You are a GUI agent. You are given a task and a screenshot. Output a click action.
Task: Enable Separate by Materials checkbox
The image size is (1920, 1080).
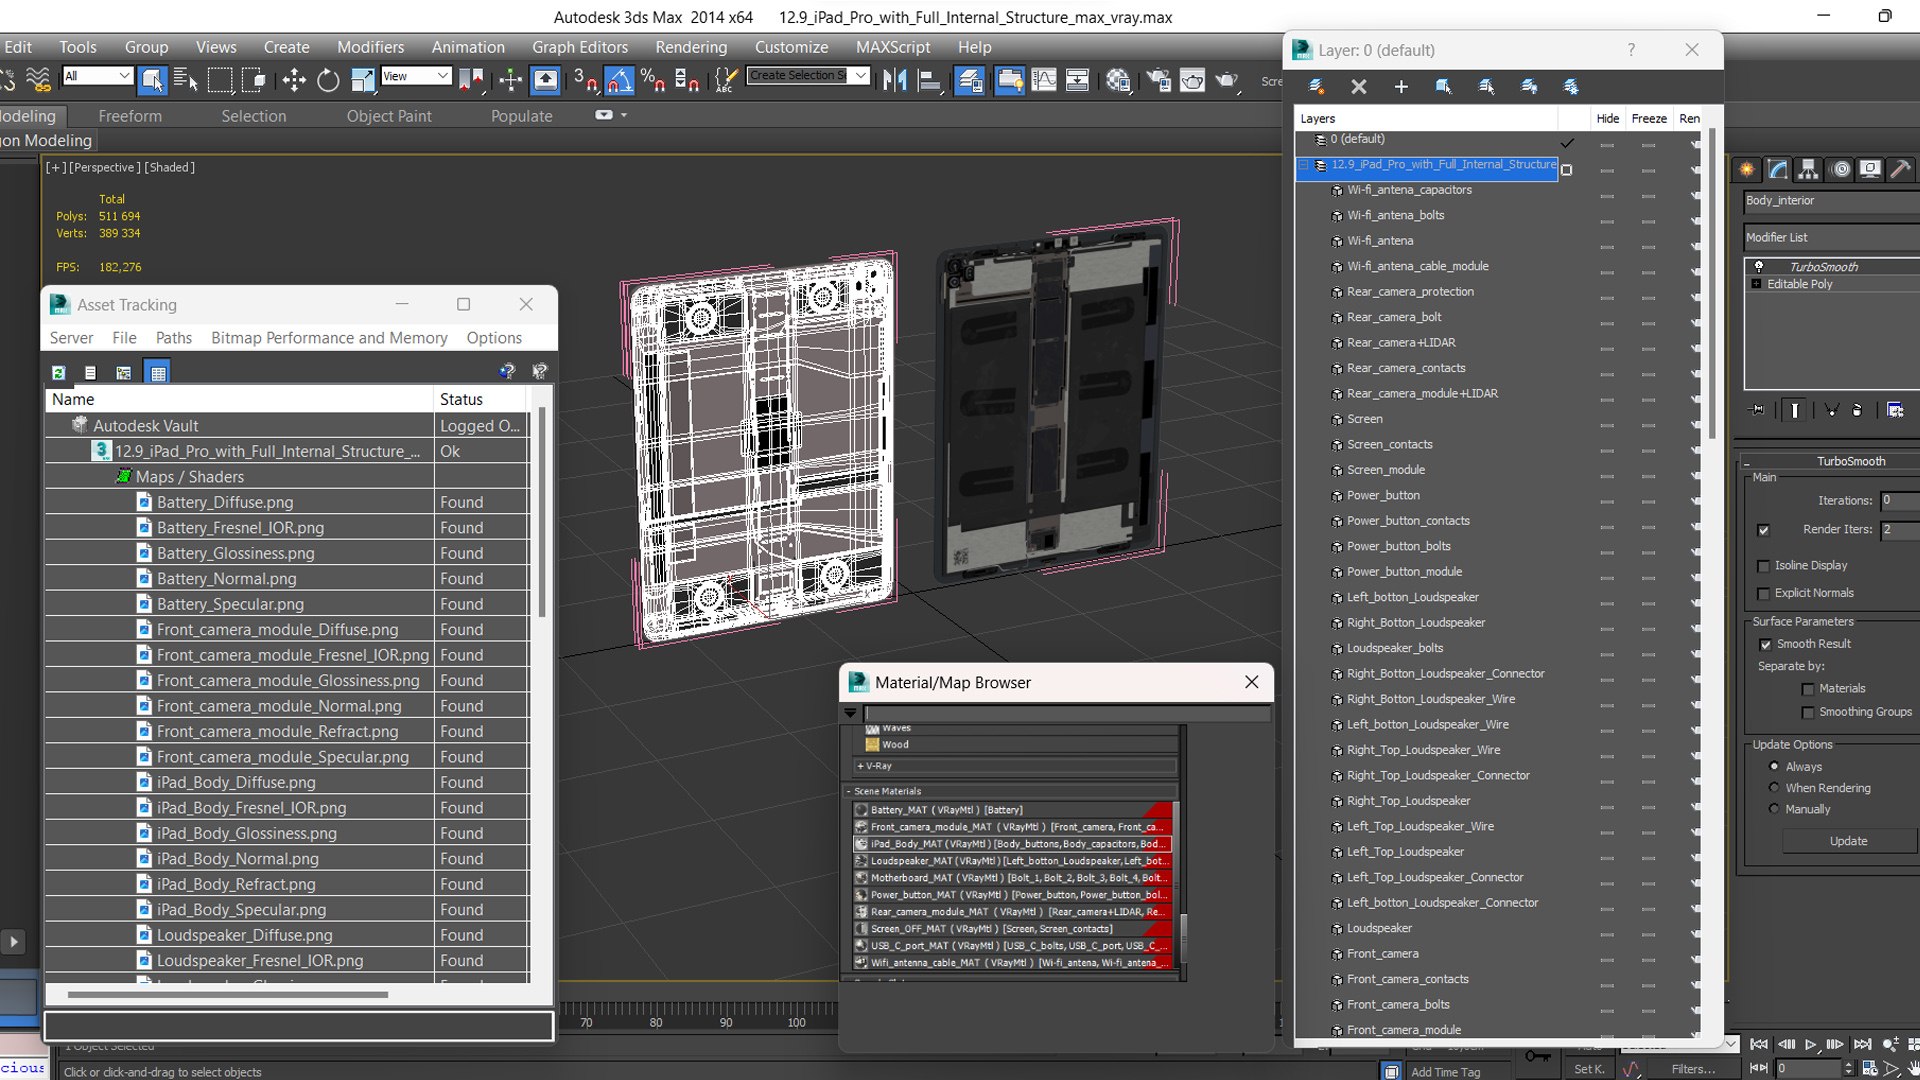1807,689
